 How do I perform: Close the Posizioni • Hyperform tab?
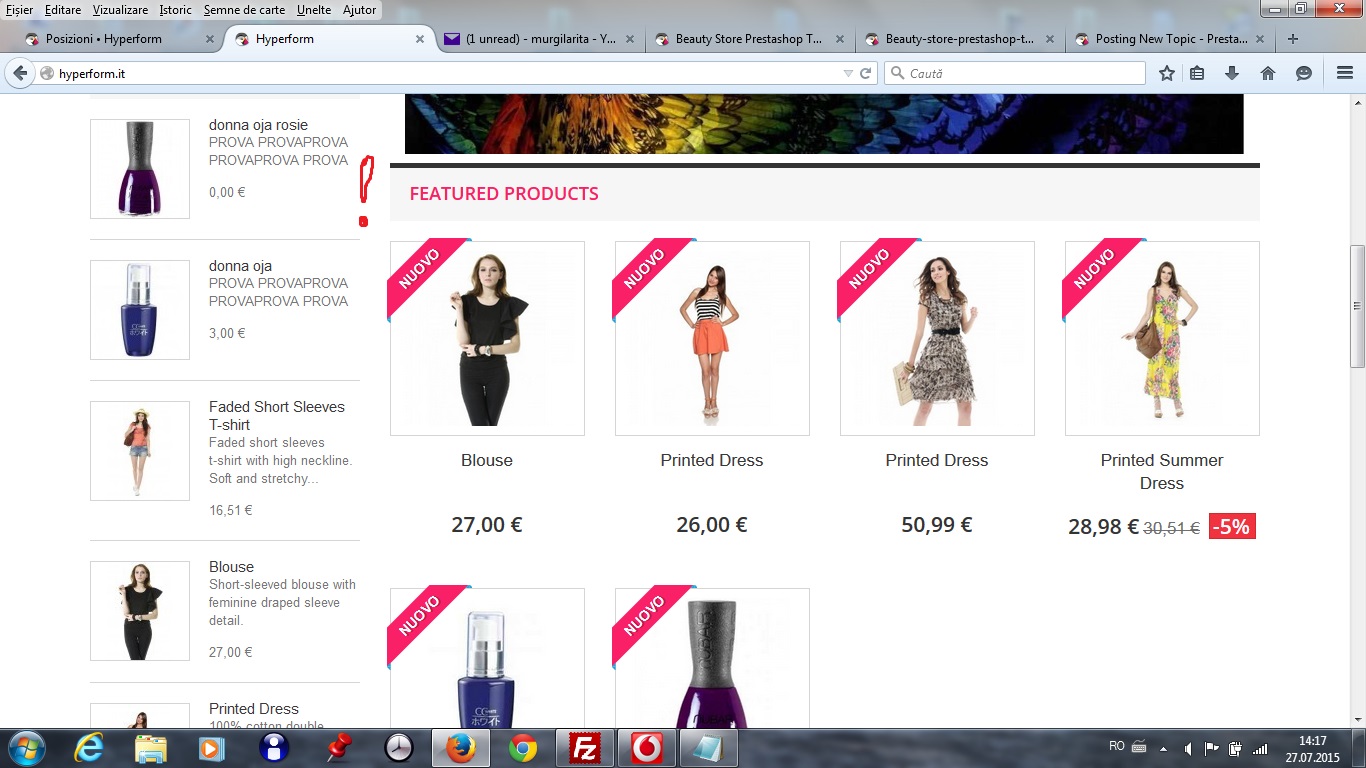point(210,39)
